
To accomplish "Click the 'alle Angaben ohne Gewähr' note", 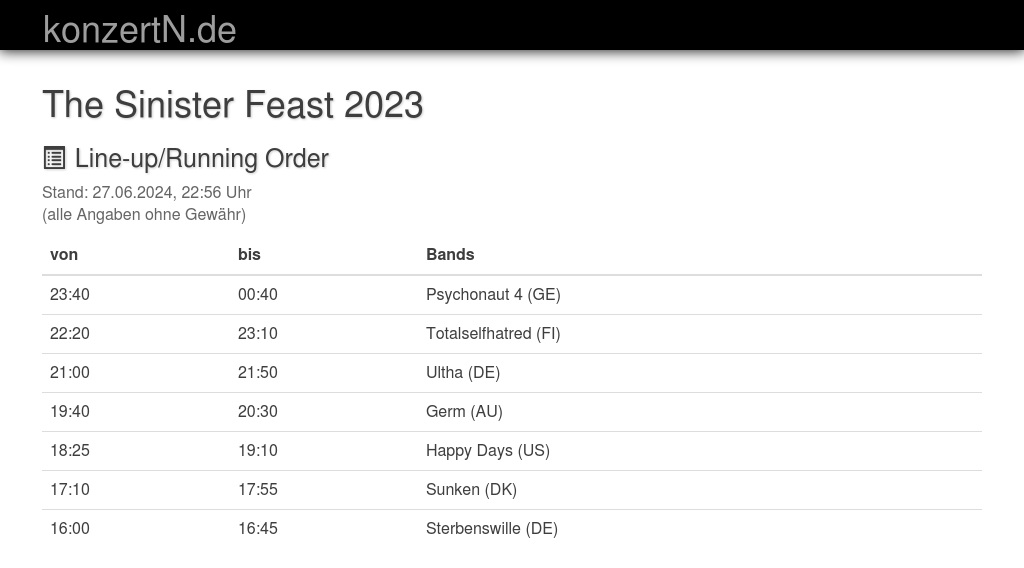I will coord(144,214).
